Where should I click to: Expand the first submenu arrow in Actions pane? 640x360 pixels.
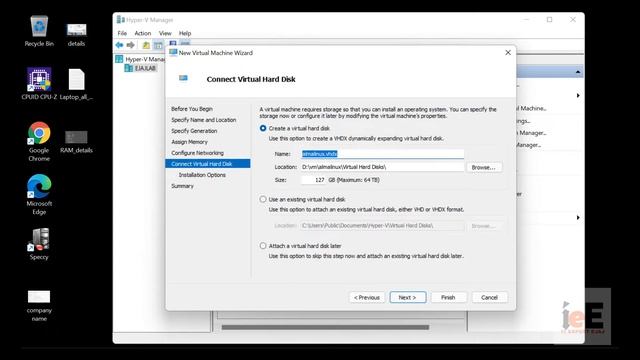tap(578, 96)
